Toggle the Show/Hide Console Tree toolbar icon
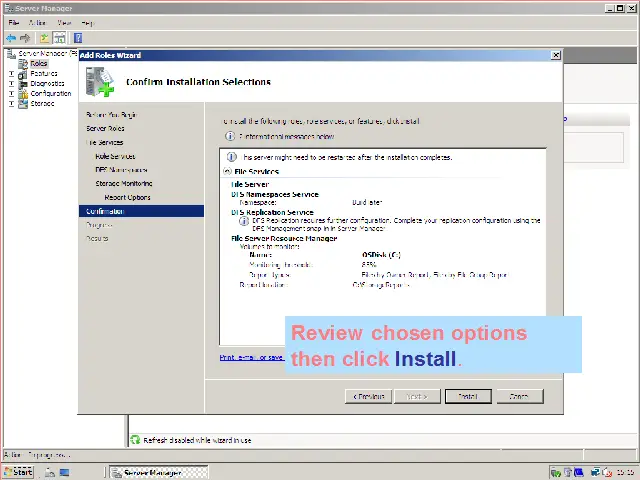640x480 pixels. 60,38
